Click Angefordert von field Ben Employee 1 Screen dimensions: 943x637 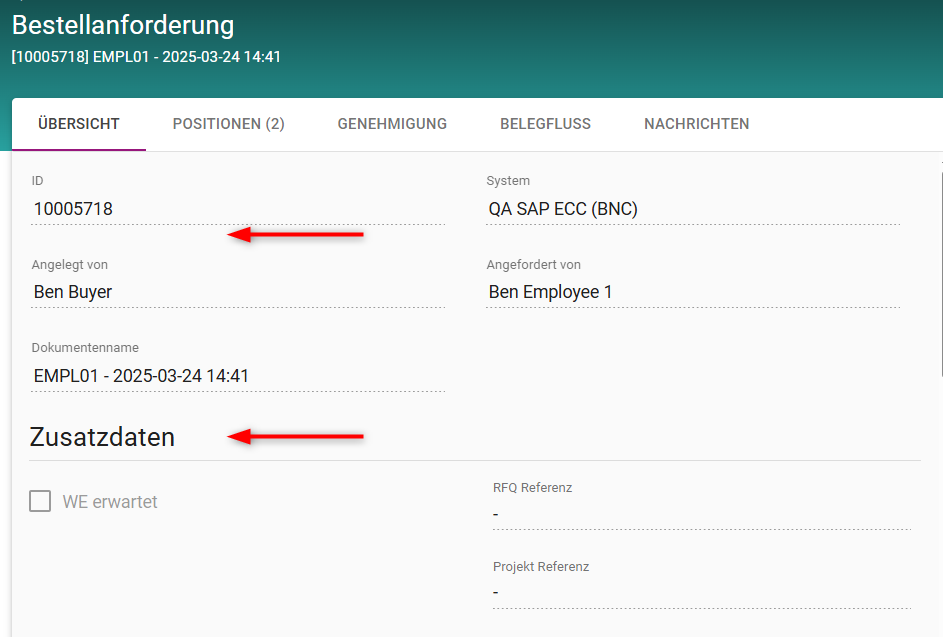pyautogui.click(x=692, y=292)
